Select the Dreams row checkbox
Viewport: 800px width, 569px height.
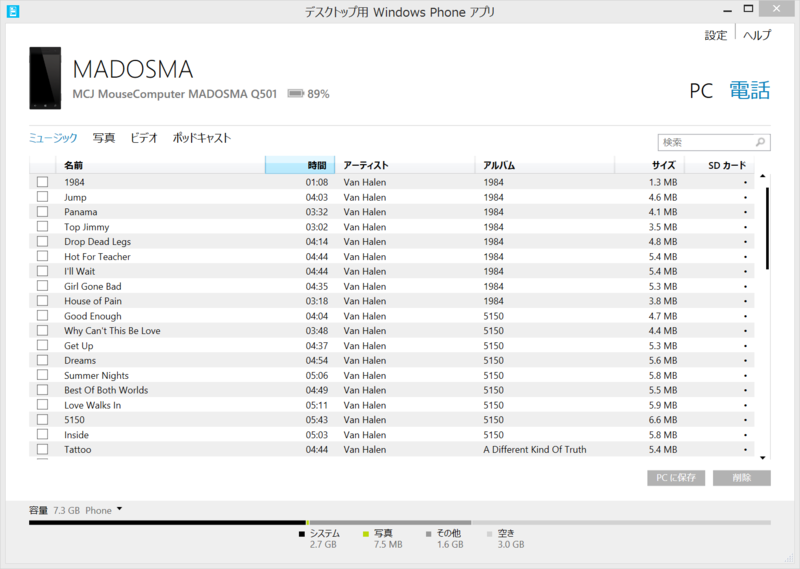[42, 360]
